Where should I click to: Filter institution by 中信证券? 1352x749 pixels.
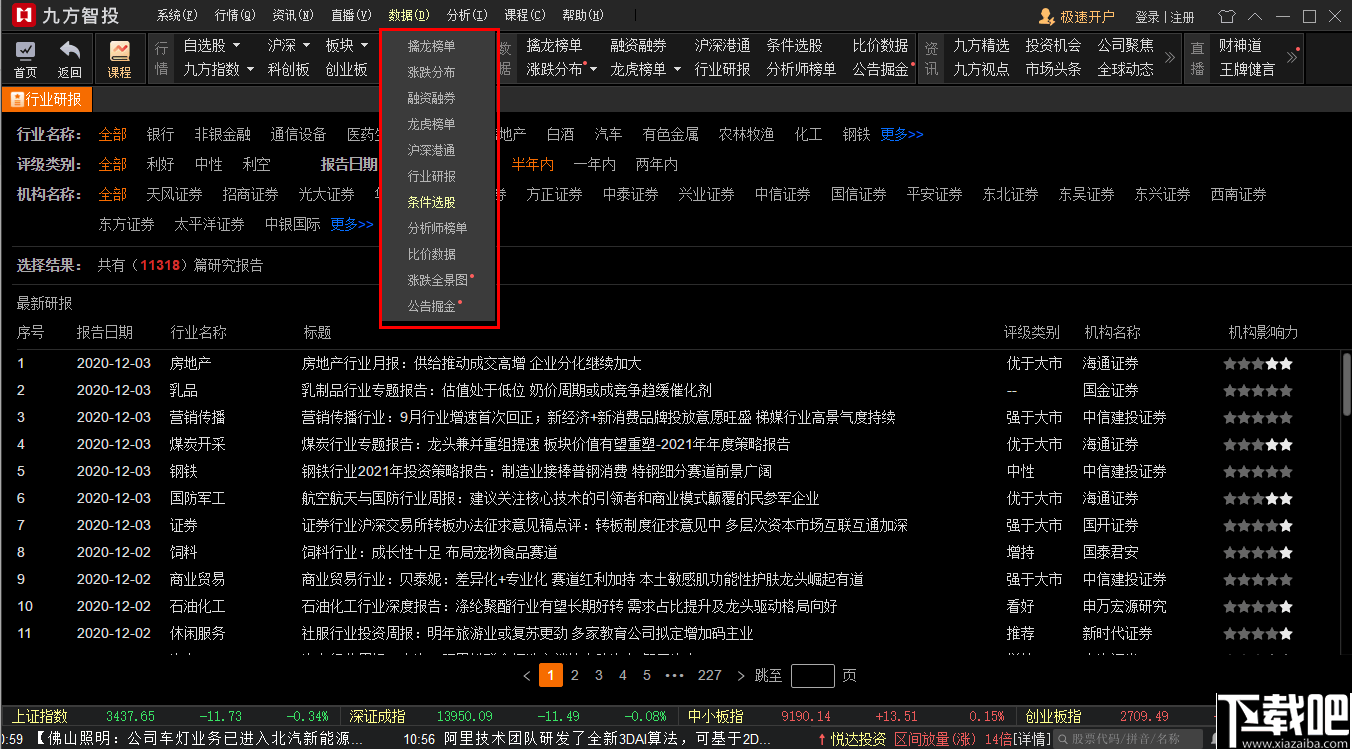point(782,195)
